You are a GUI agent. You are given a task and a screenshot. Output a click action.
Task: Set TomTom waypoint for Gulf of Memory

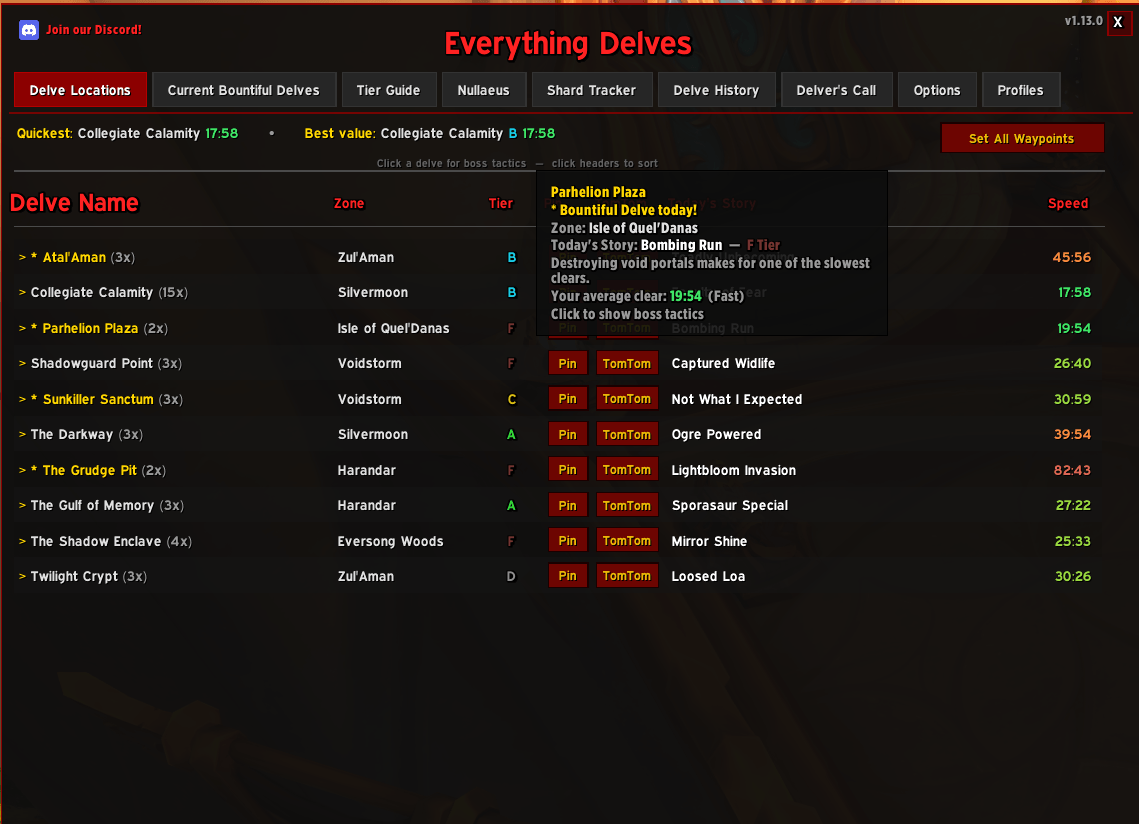[x=627, y=505]
